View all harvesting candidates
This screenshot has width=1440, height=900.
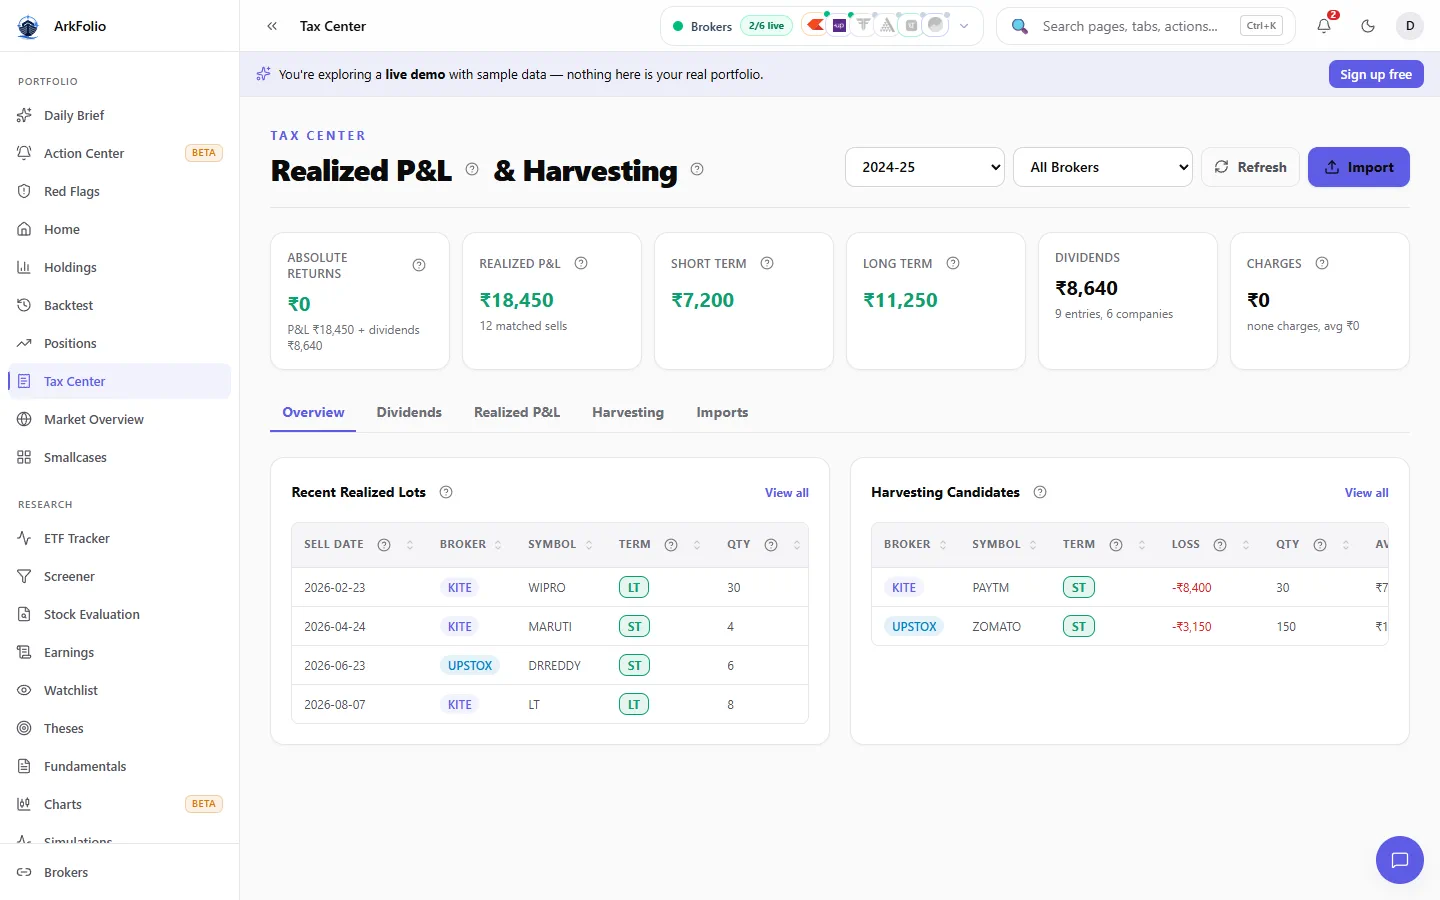click(x=1367, y=493)
